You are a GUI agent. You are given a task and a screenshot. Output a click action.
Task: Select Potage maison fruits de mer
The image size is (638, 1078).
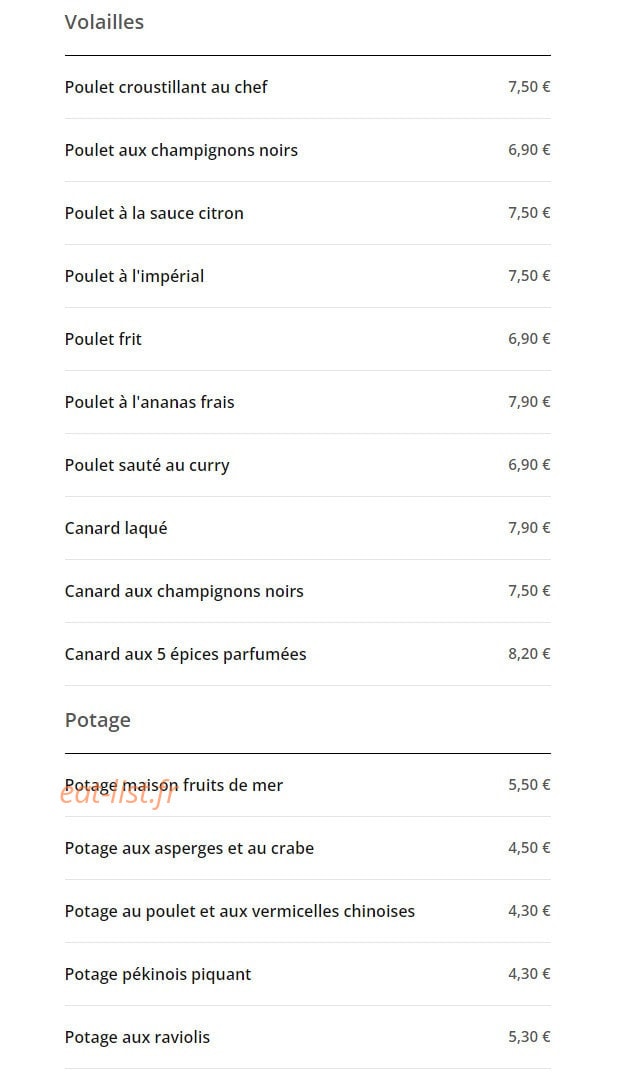[307, 785]
